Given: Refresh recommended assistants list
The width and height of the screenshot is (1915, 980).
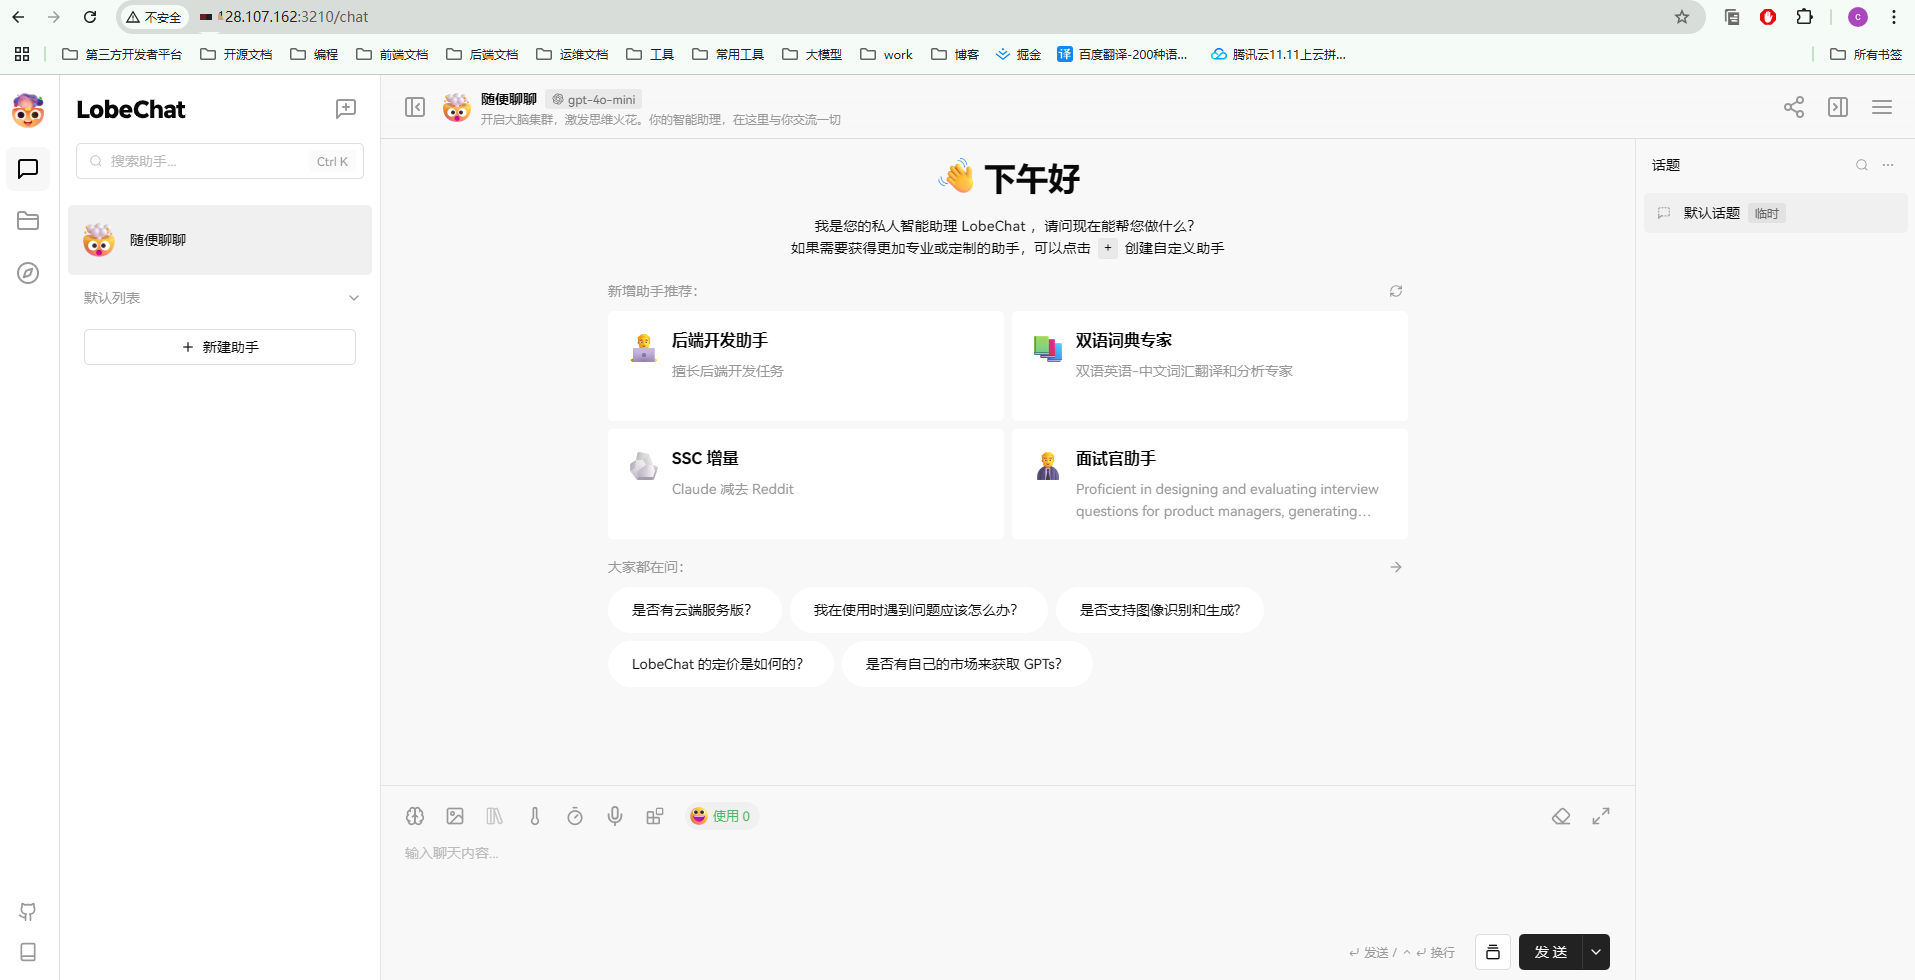Looking at the screenshot, I should 1396,291.
